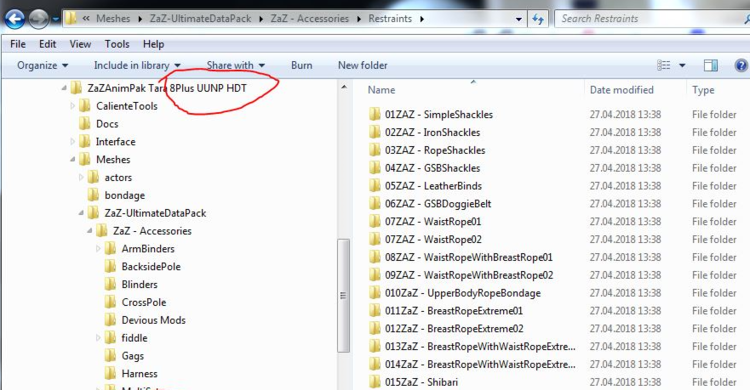This screenshot has height=390, width=750.
Task: Click the Interface folder icon in tree
Action: click(85, 141)
